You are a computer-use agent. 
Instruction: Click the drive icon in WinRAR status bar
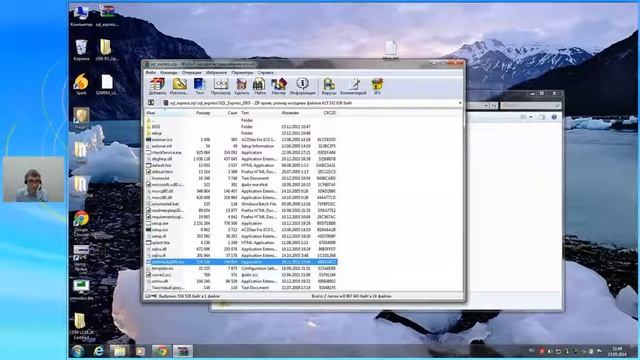click(x=148, y=296)
